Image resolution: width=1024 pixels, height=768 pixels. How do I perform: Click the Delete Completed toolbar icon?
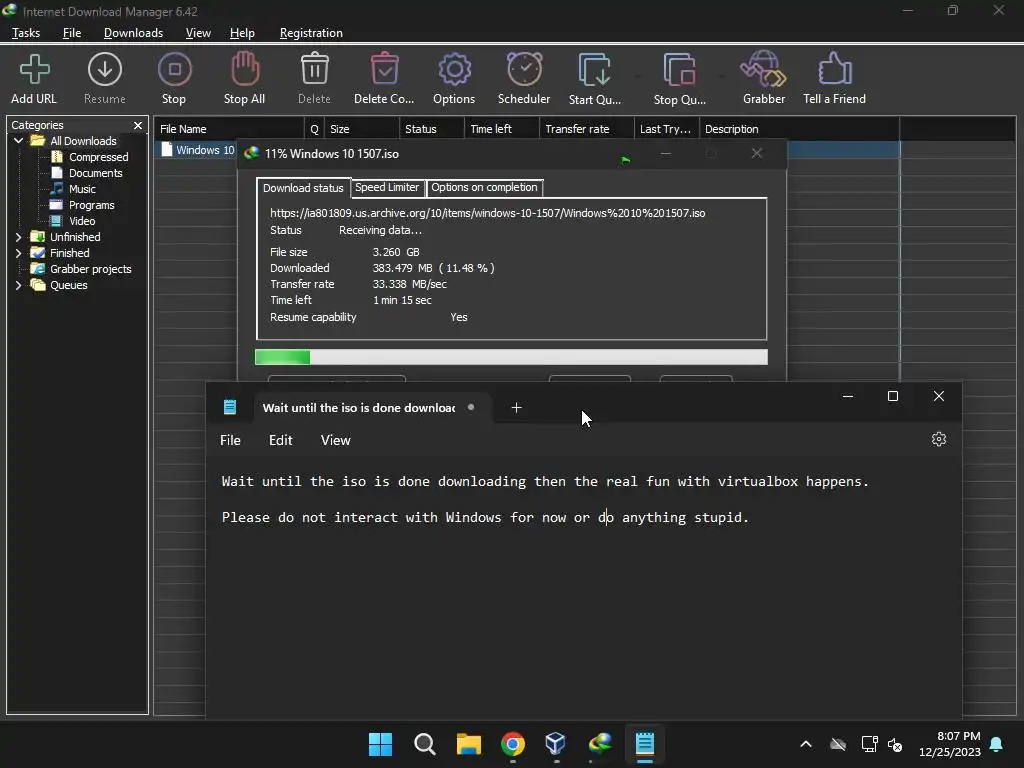tap(384, 69)
